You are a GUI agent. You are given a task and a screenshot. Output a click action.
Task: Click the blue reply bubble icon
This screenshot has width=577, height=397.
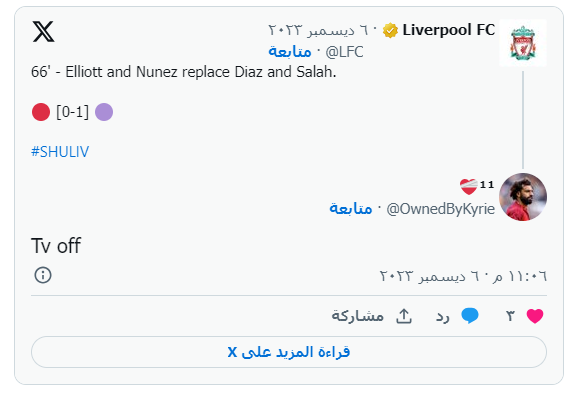(470, 316)
